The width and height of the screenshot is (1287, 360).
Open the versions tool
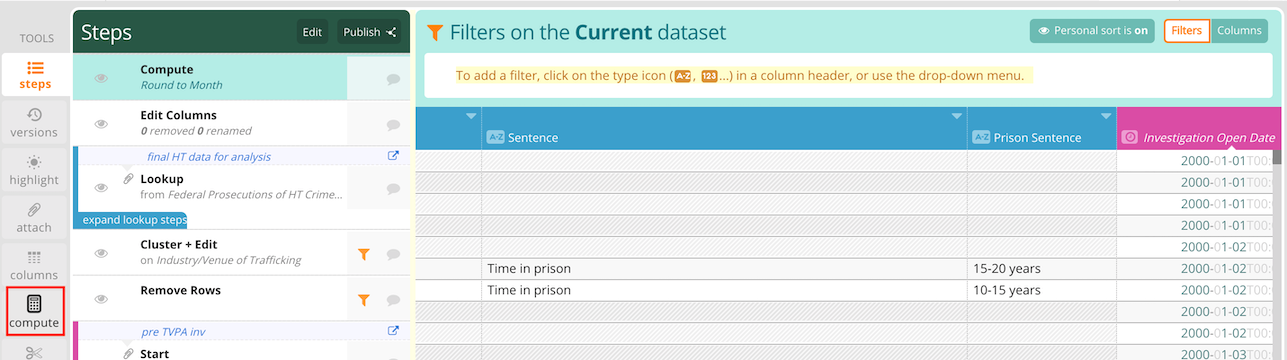pos(35,122)
